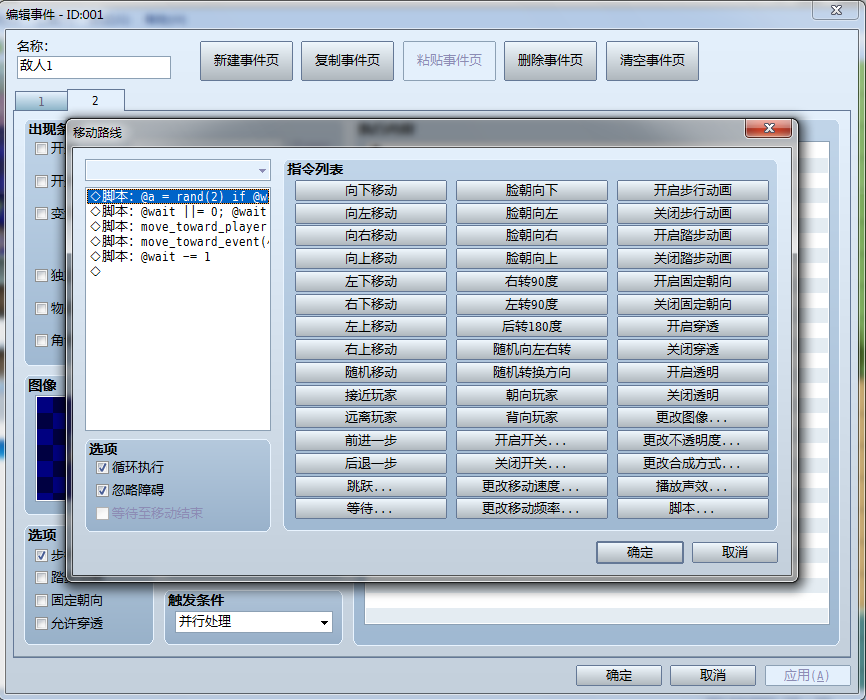The image size is (866, 700).
Task: Click the 名称 field containing 敌人1
Action: pos(94,67)
